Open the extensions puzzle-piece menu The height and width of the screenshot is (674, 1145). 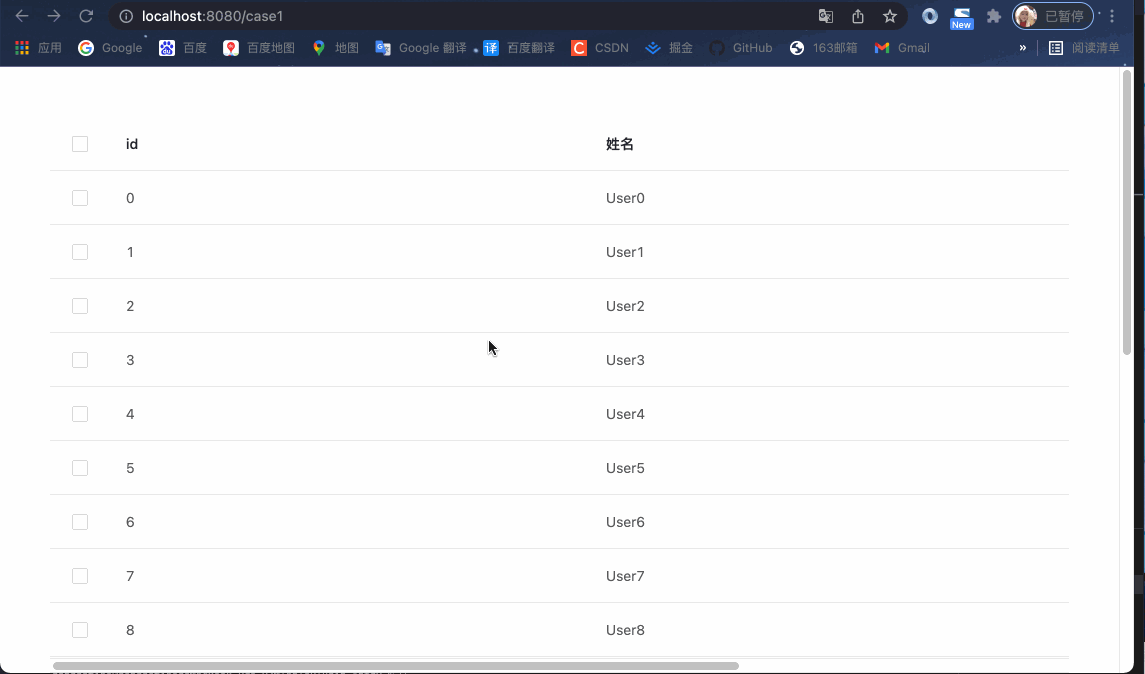(x=993, y=16)
